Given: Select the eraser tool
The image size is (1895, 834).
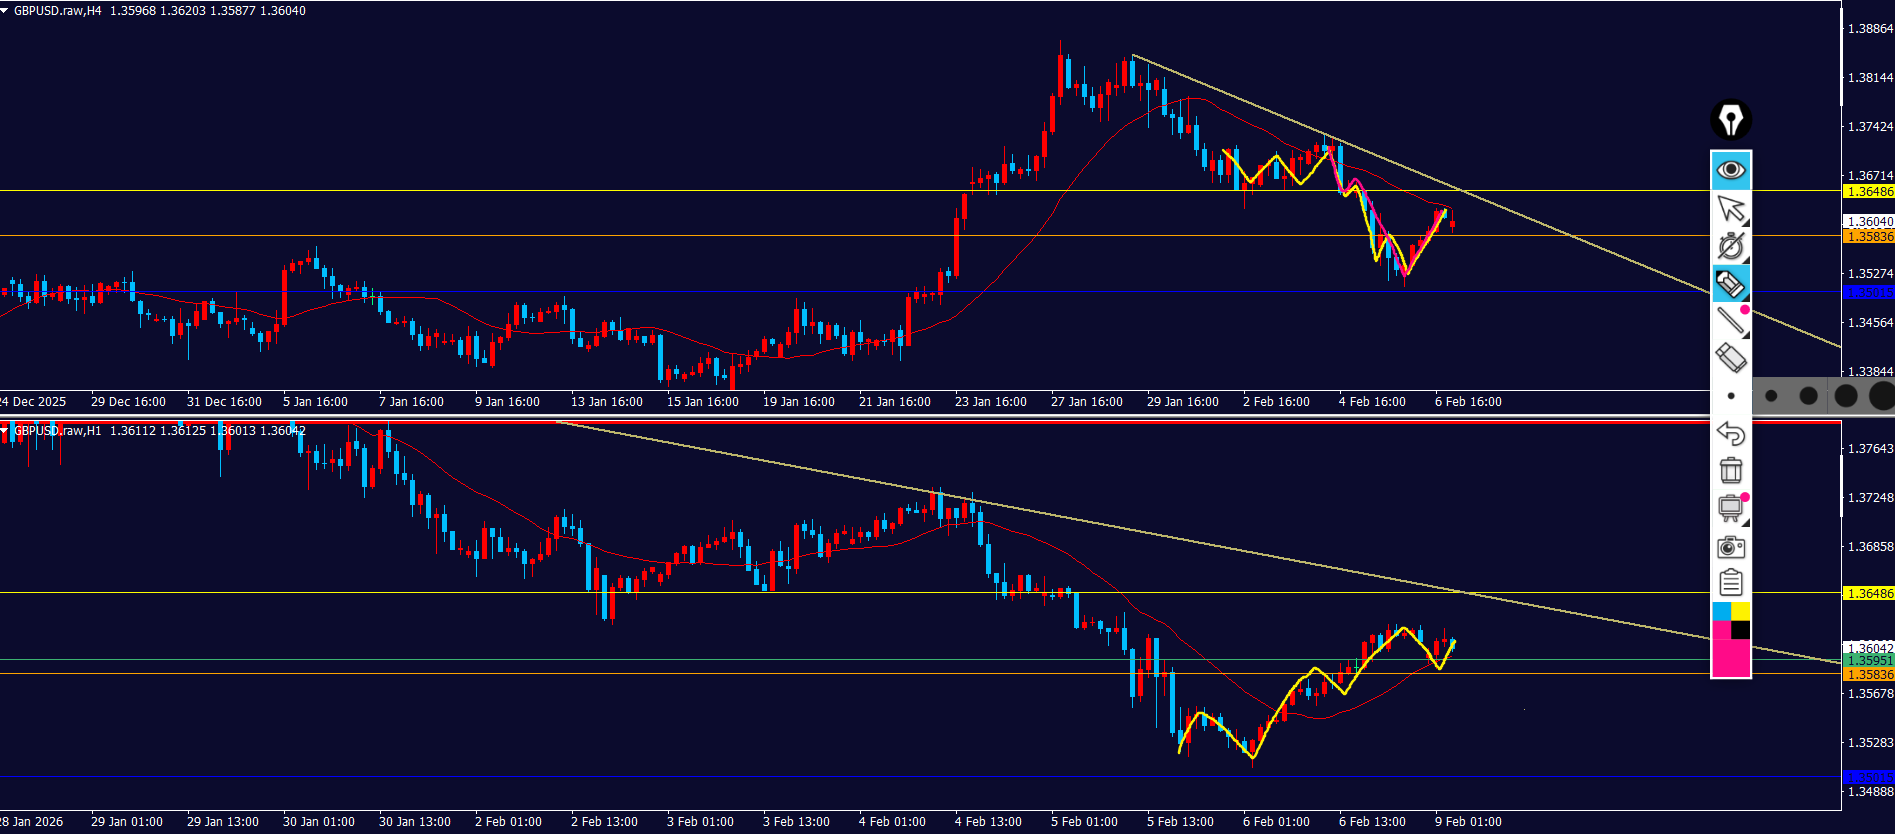Looking at the screenshot, I should [x=1731, y=358].
